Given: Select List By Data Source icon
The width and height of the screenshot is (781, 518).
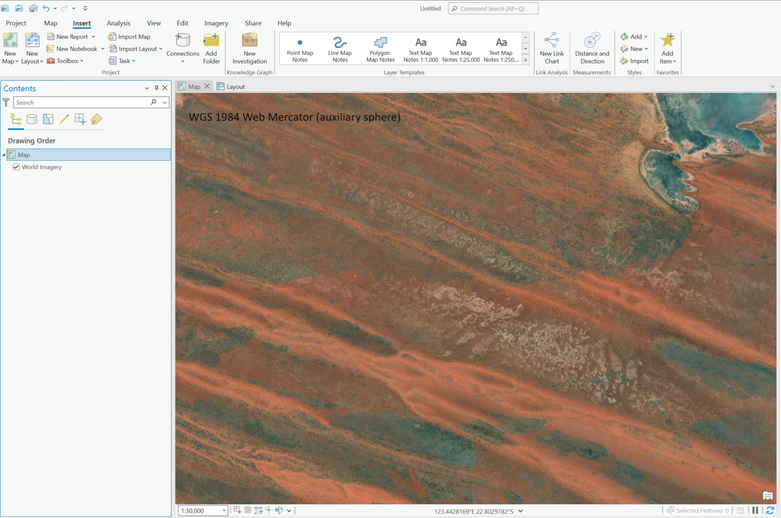Looking at the screenshot, I should [x=32, y=120].
